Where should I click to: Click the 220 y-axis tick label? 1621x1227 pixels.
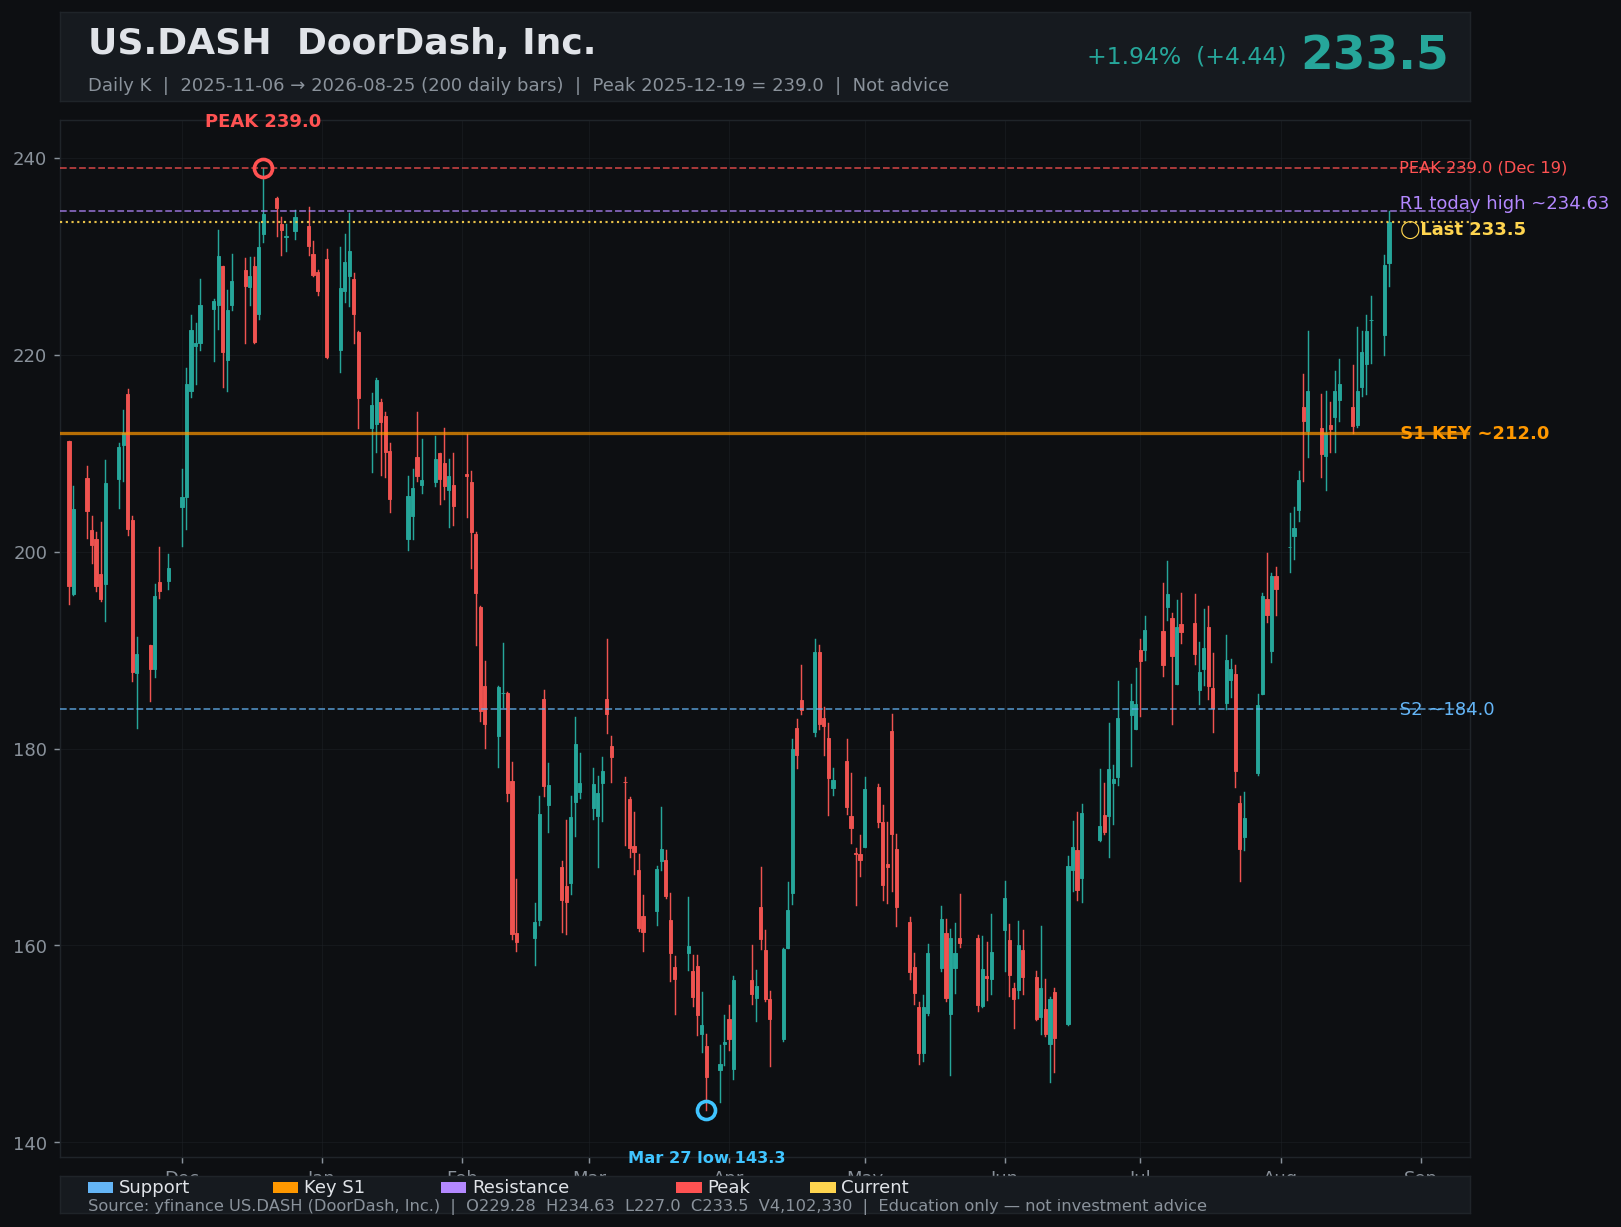click(31, 356)
